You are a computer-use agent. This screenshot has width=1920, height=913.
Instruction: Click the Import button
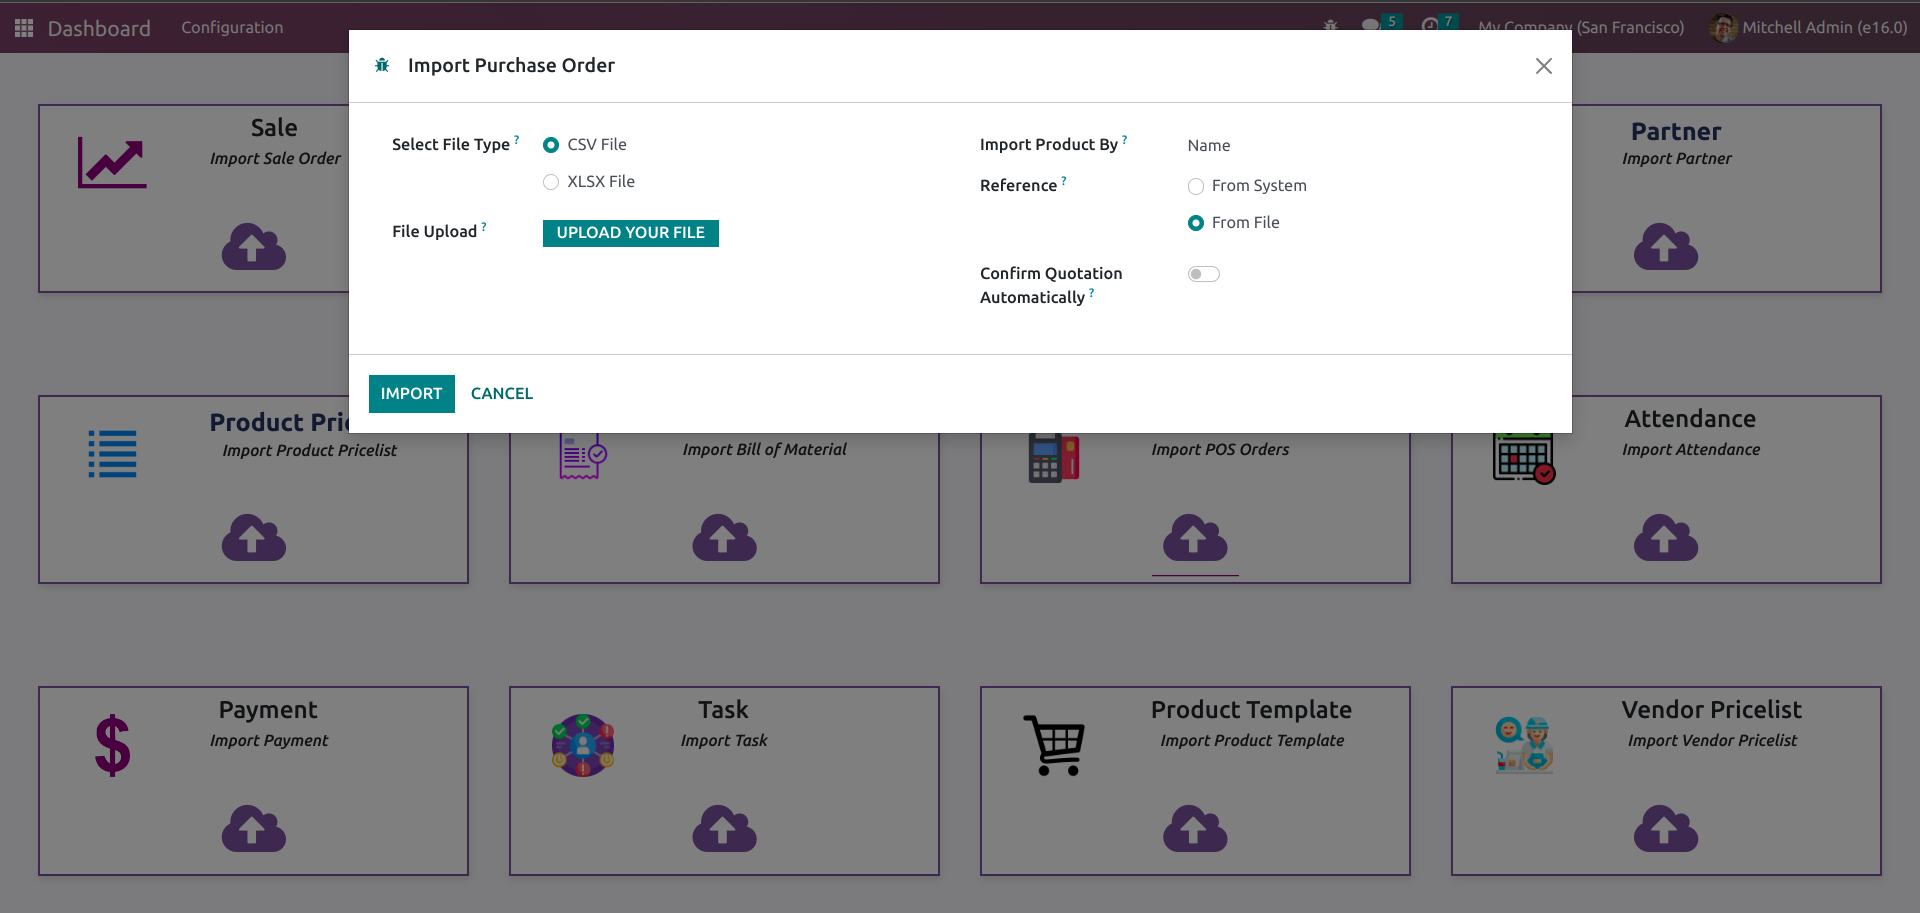tap(411, 394)
